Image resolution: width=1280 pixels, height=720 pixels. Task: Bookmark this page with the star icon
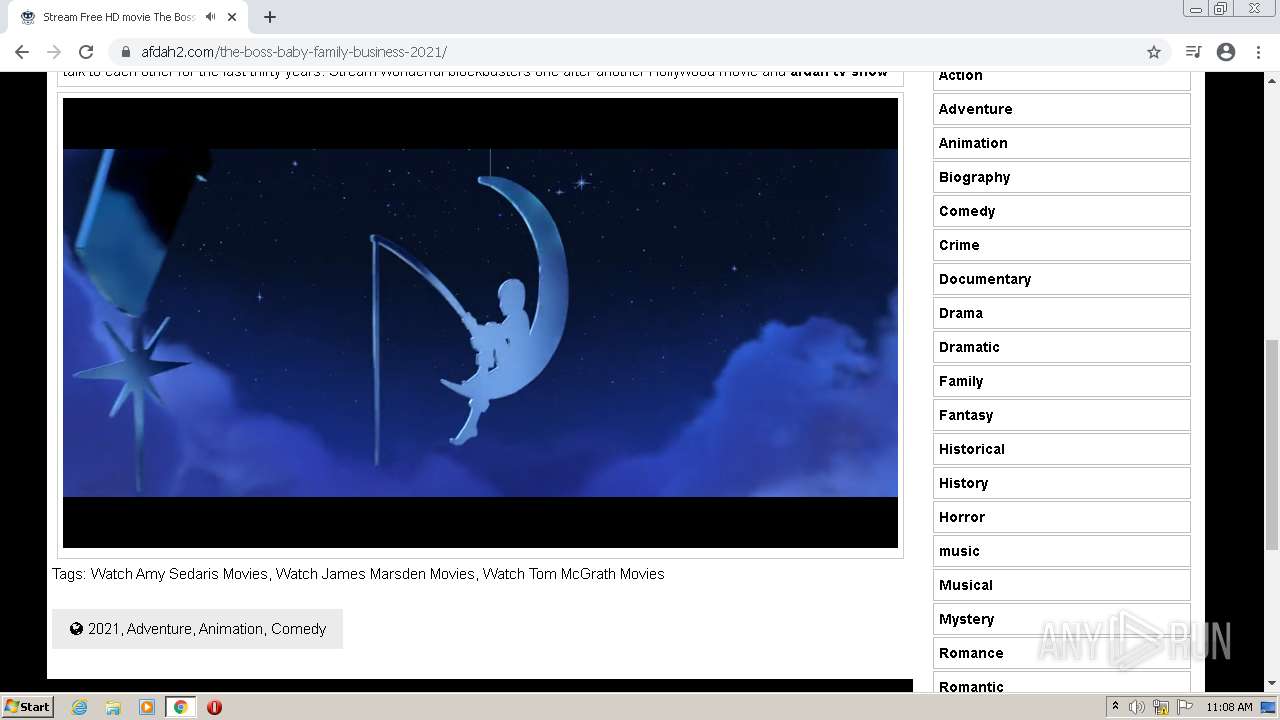point(1154,52)
